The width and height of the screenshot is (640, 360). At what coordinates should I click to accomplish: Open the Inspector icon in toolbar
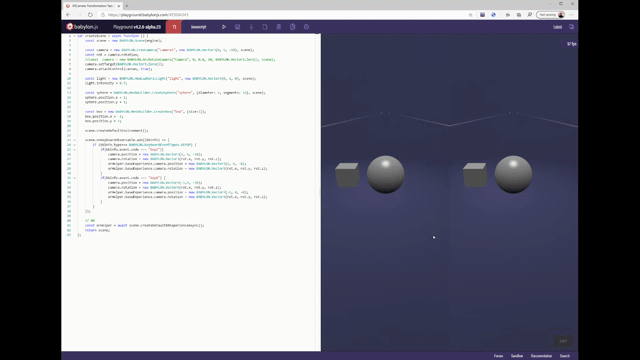click(x=292, y=27)
